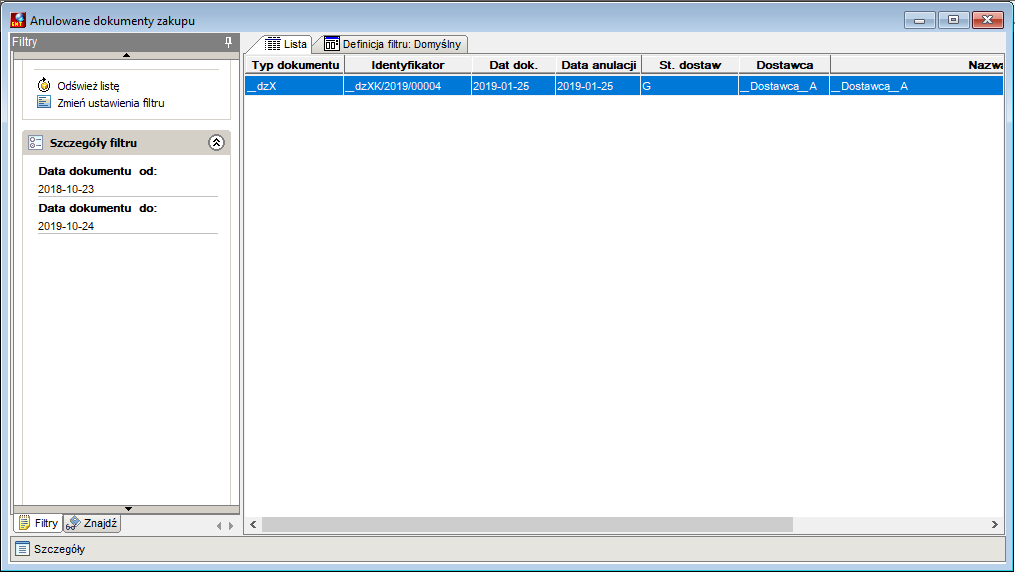Click the right arrow of the horizontal scrollbar
This screenshot has width=1015, height=572.
995,524
